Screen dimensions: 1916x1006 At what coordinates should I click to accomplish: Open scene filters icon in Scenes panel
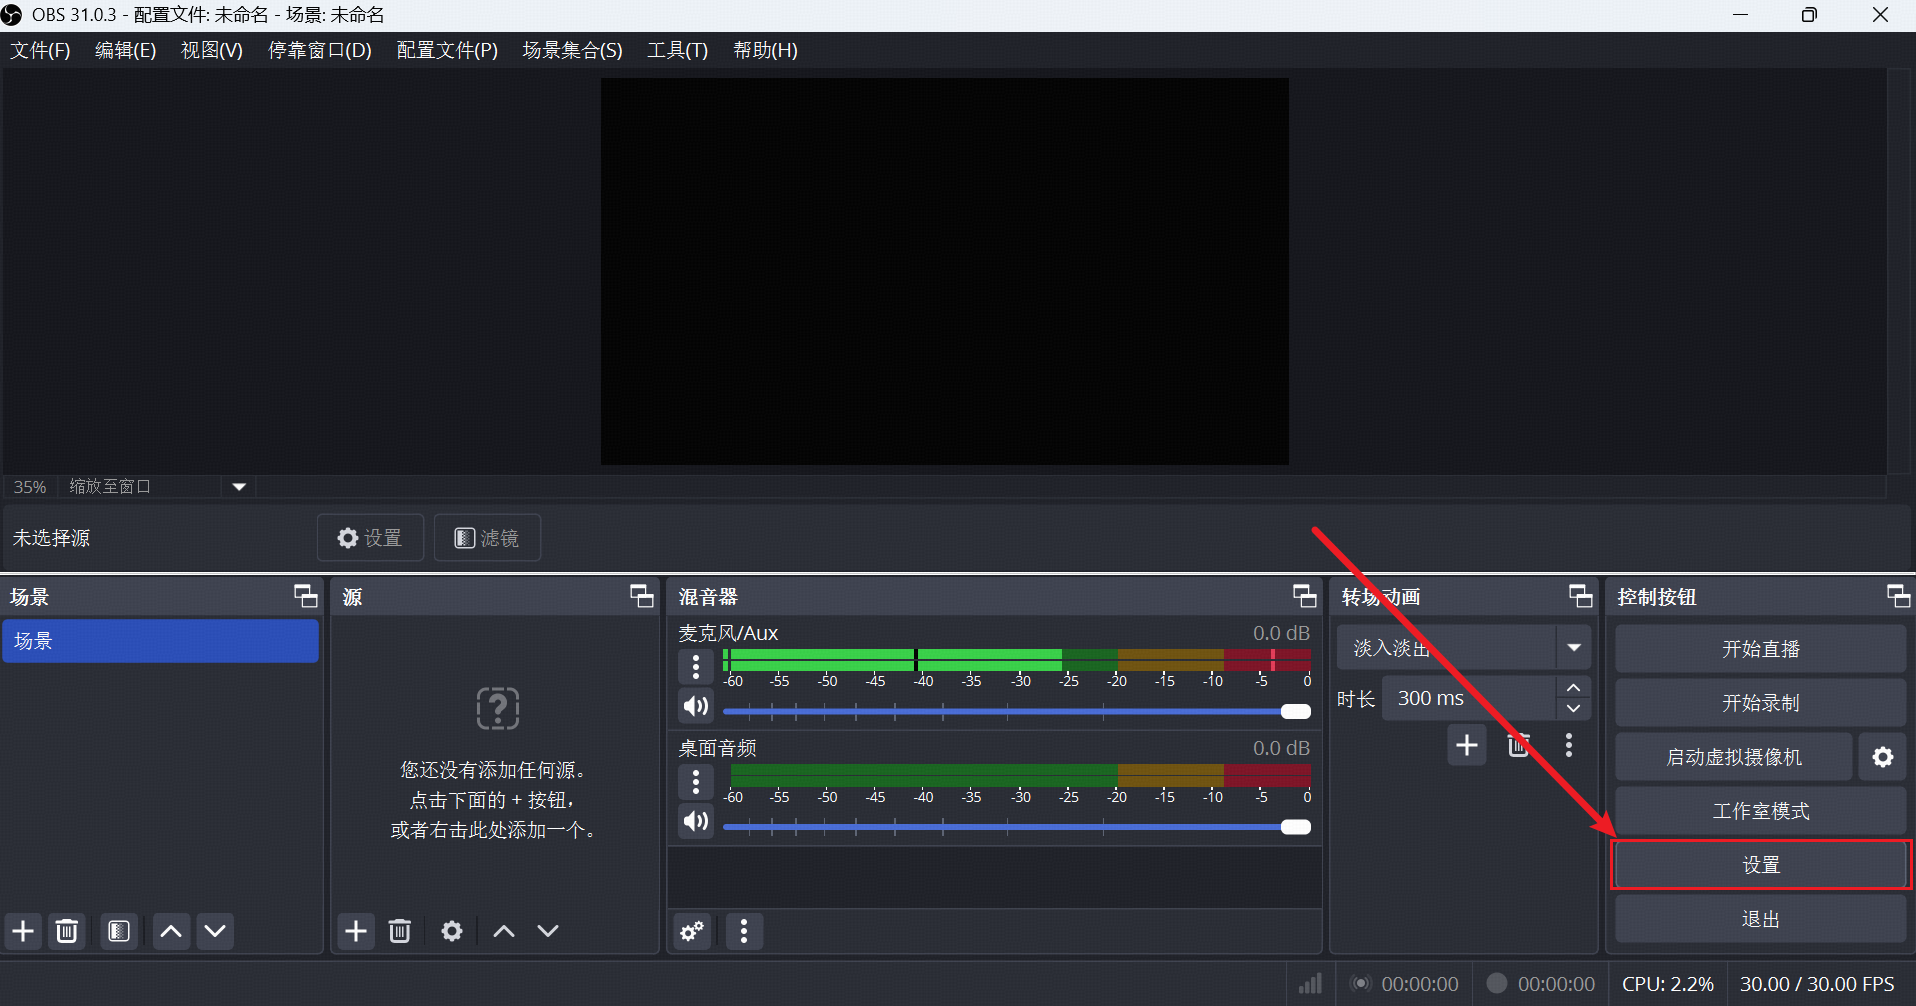pyautogui.click(x=119, y=931)
